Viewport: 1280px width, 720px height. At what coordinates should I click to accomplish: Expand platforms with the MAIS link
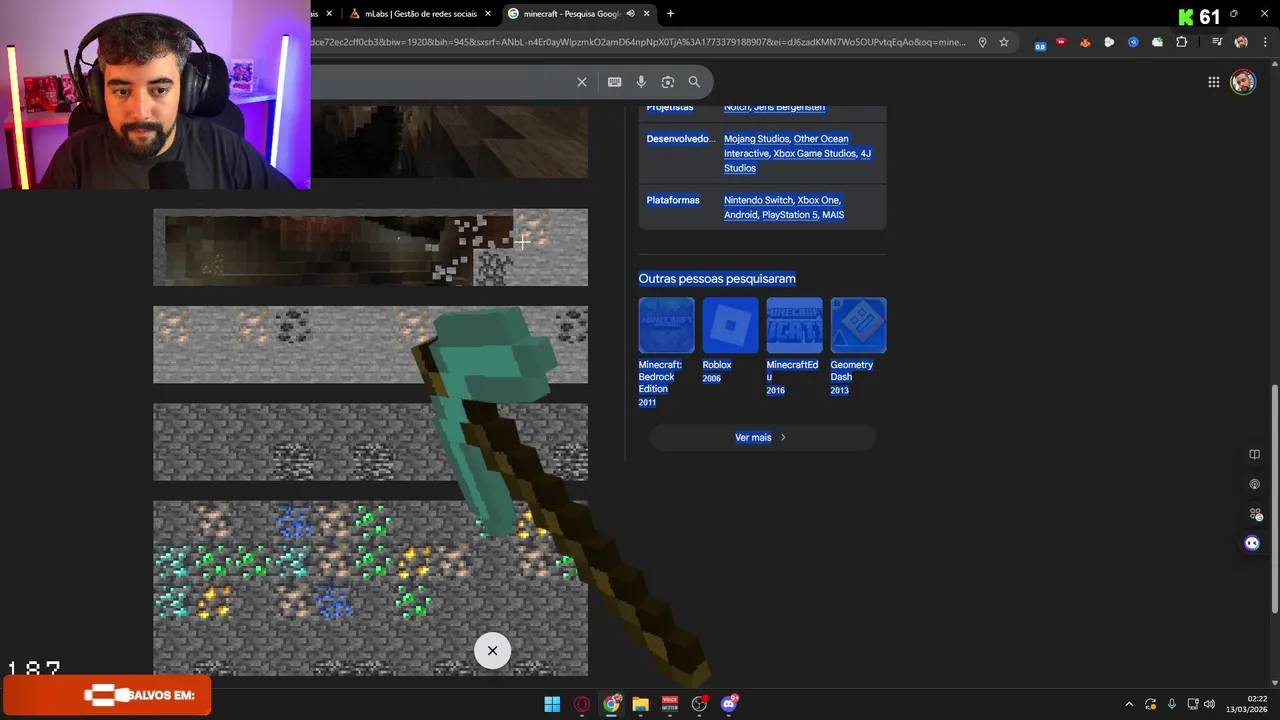[833, 214]
